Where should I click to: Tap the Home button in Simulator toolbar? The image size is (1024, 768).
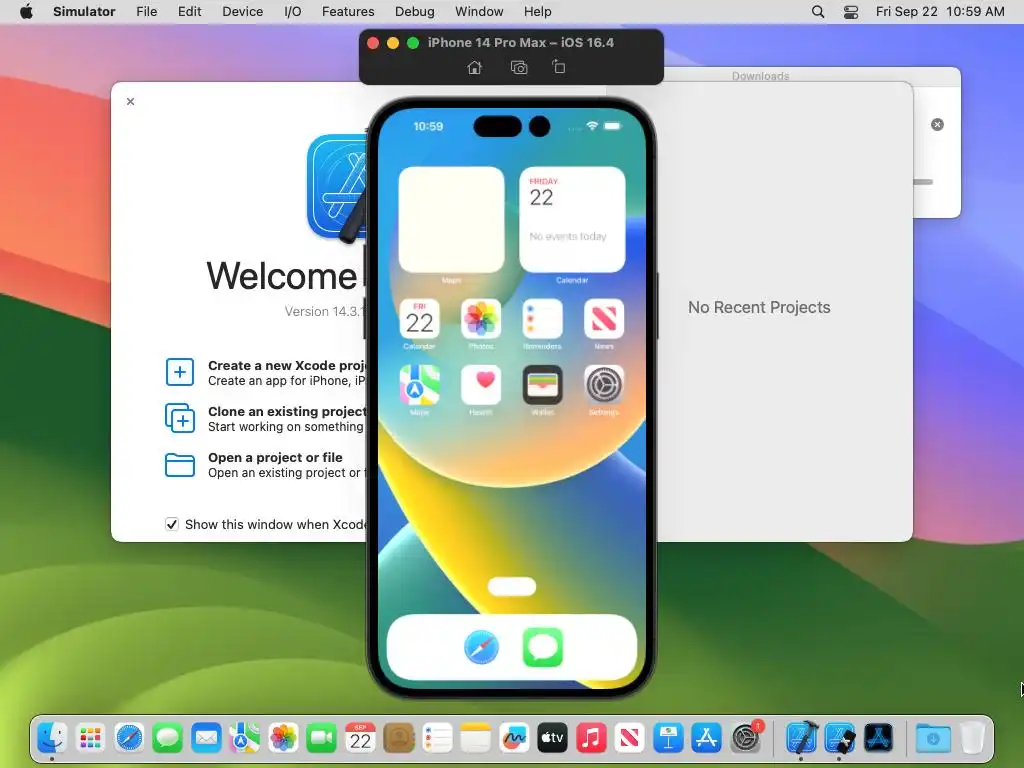pos(475,67)
